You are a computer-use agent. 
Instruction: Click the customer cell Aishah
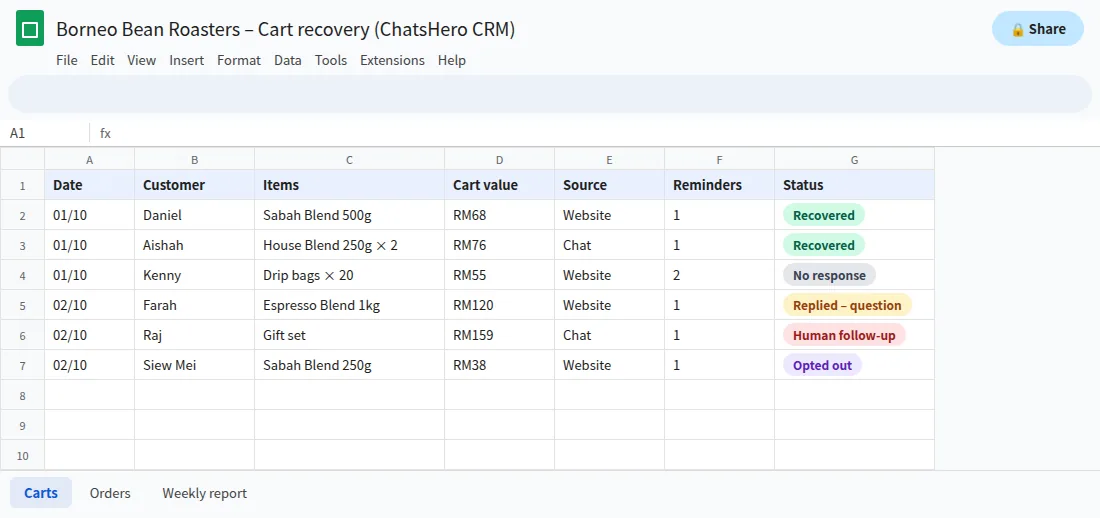pyautogui.click(x=195, y=246)
